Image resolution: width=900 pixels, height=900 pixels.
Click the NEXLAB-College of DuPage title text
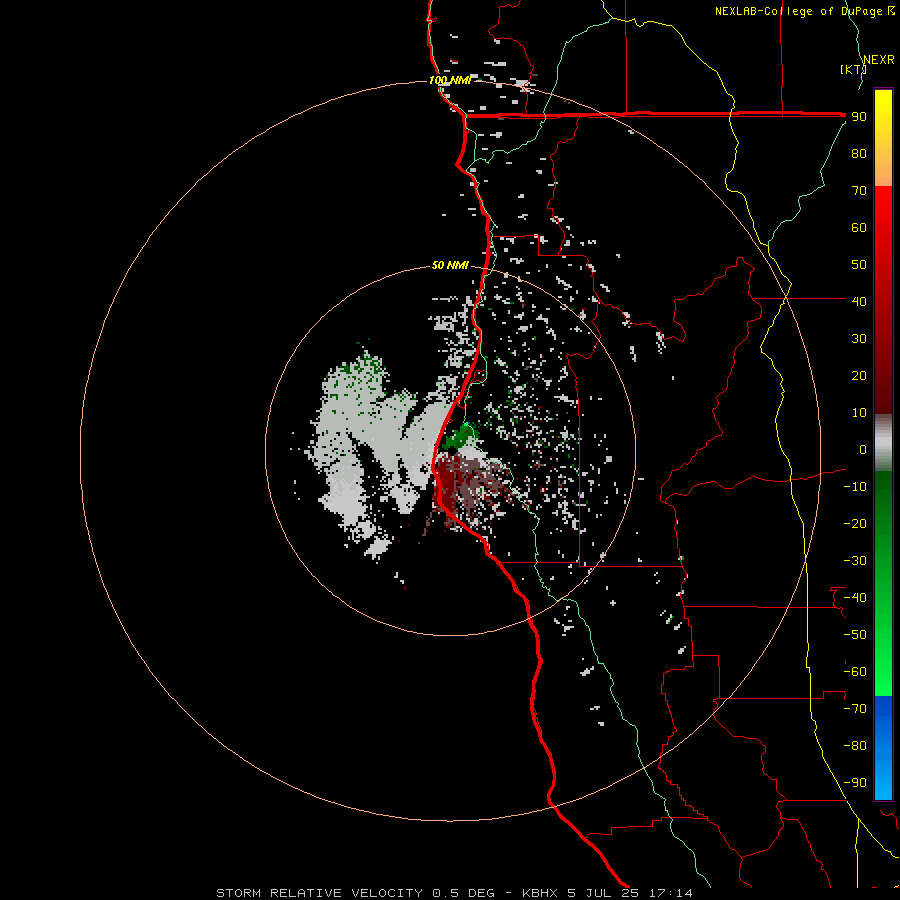[x=804, y=11]
